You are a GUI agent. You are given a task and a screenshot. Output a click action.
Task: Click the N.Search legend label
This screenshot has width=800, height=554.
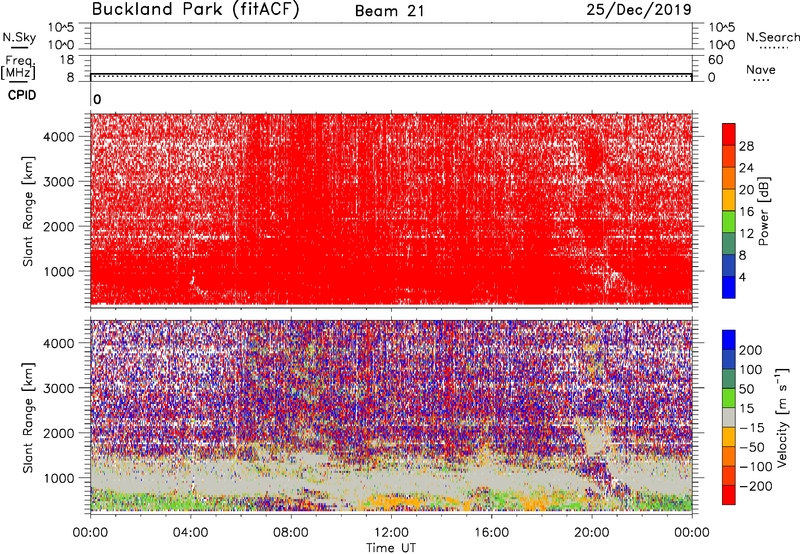click(772, 37)
